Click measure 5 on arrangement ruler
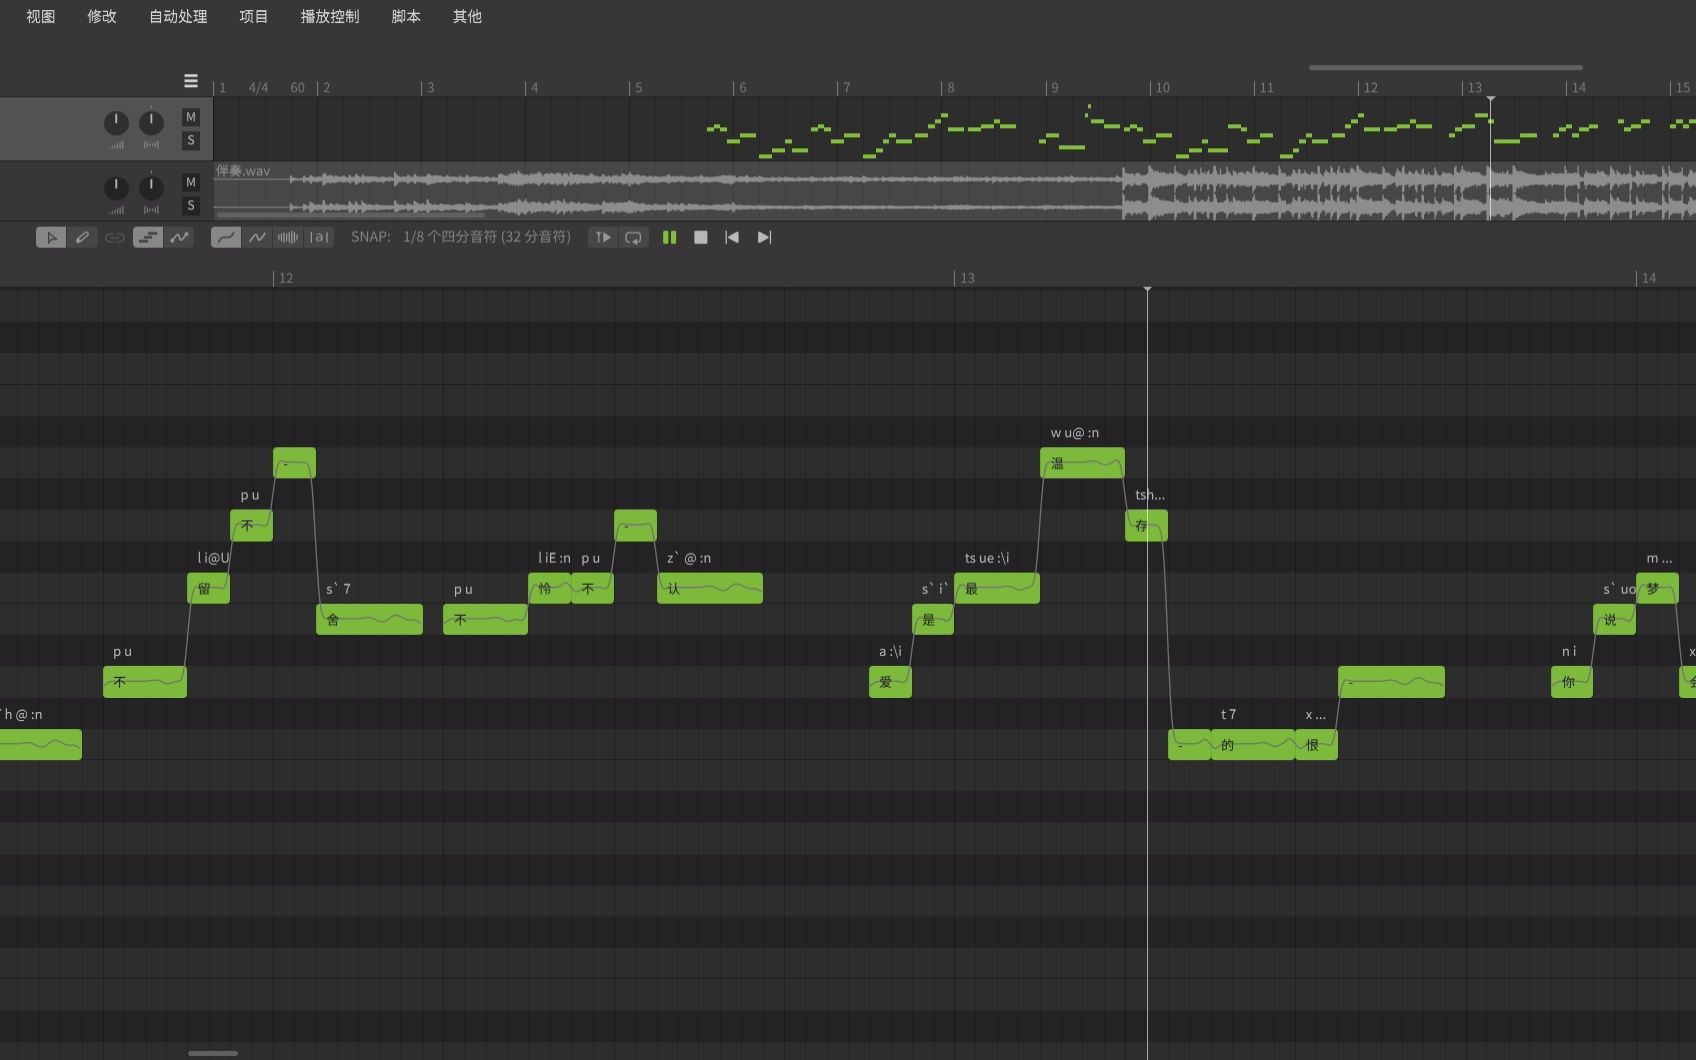This screenshot has height=1060, width=1696. (x=638, y=88)
